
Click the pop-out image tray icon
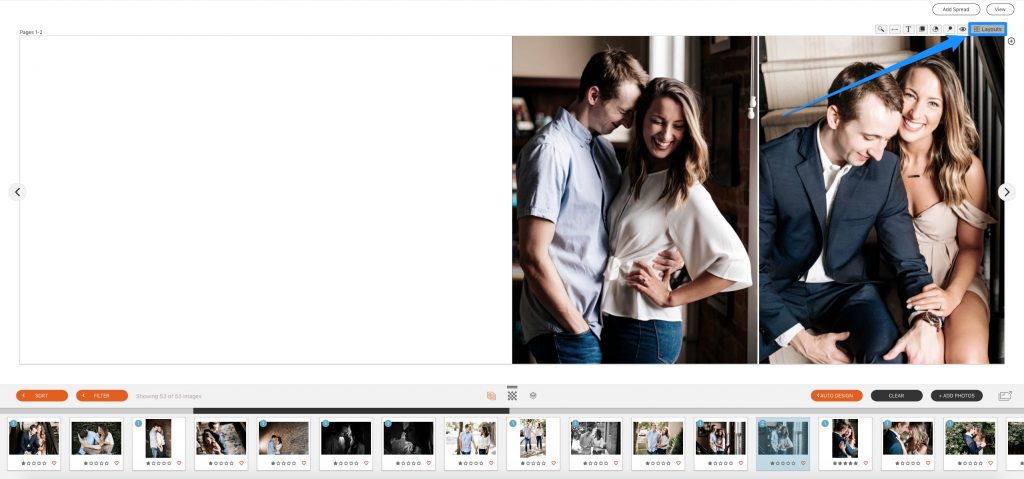(x=1005, y=396)
